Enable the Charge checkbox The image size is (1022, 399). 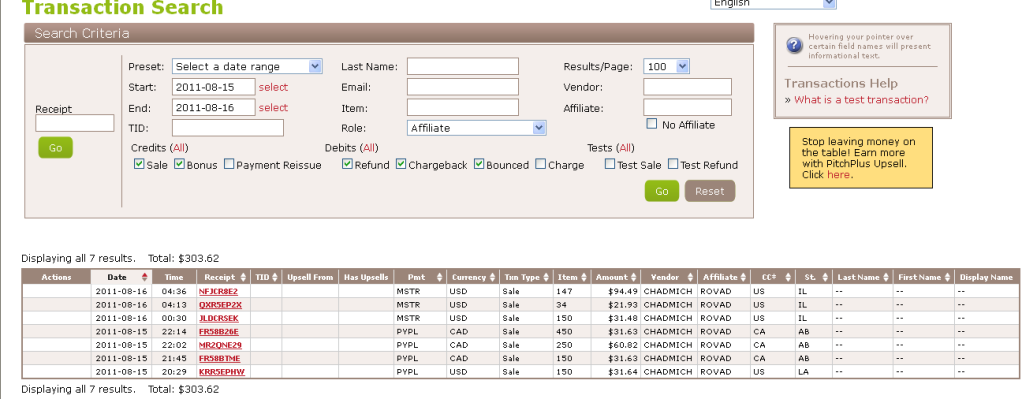[x=540, y=164]
